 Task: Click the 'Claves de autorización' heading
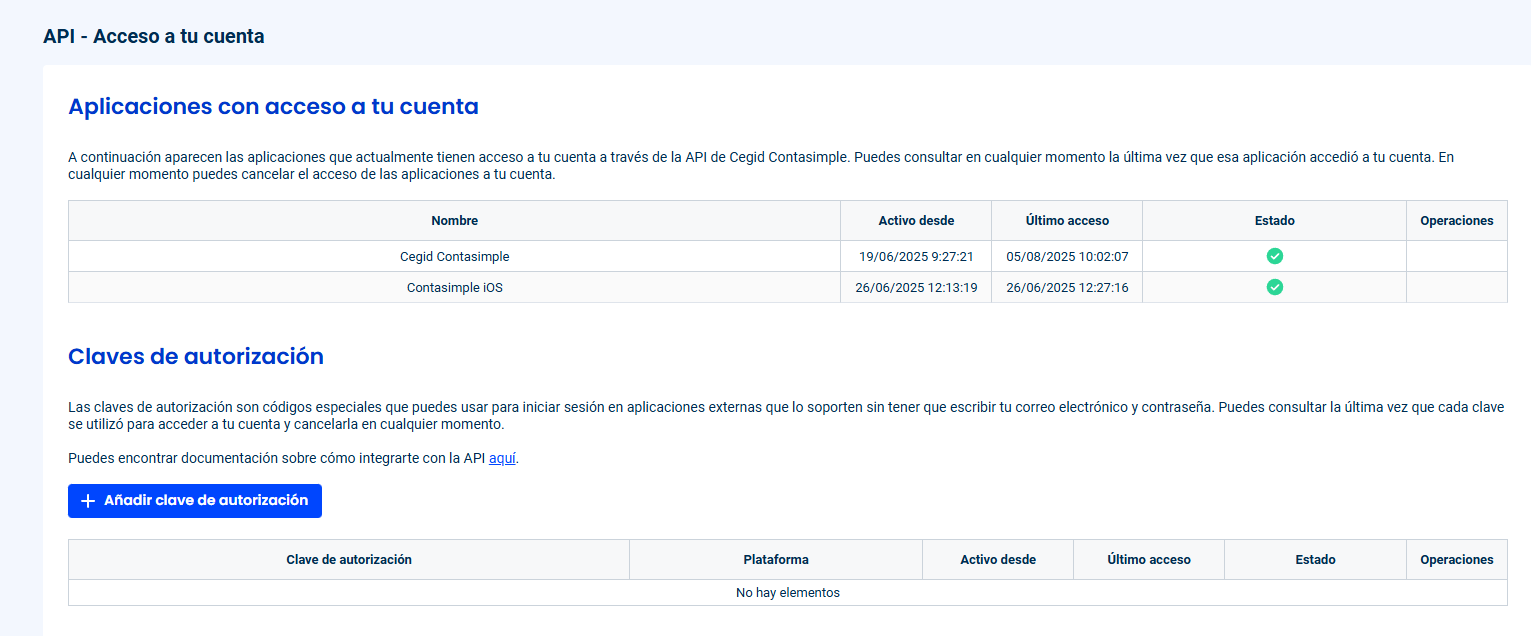pyautogui.click(x=196, y=357)
